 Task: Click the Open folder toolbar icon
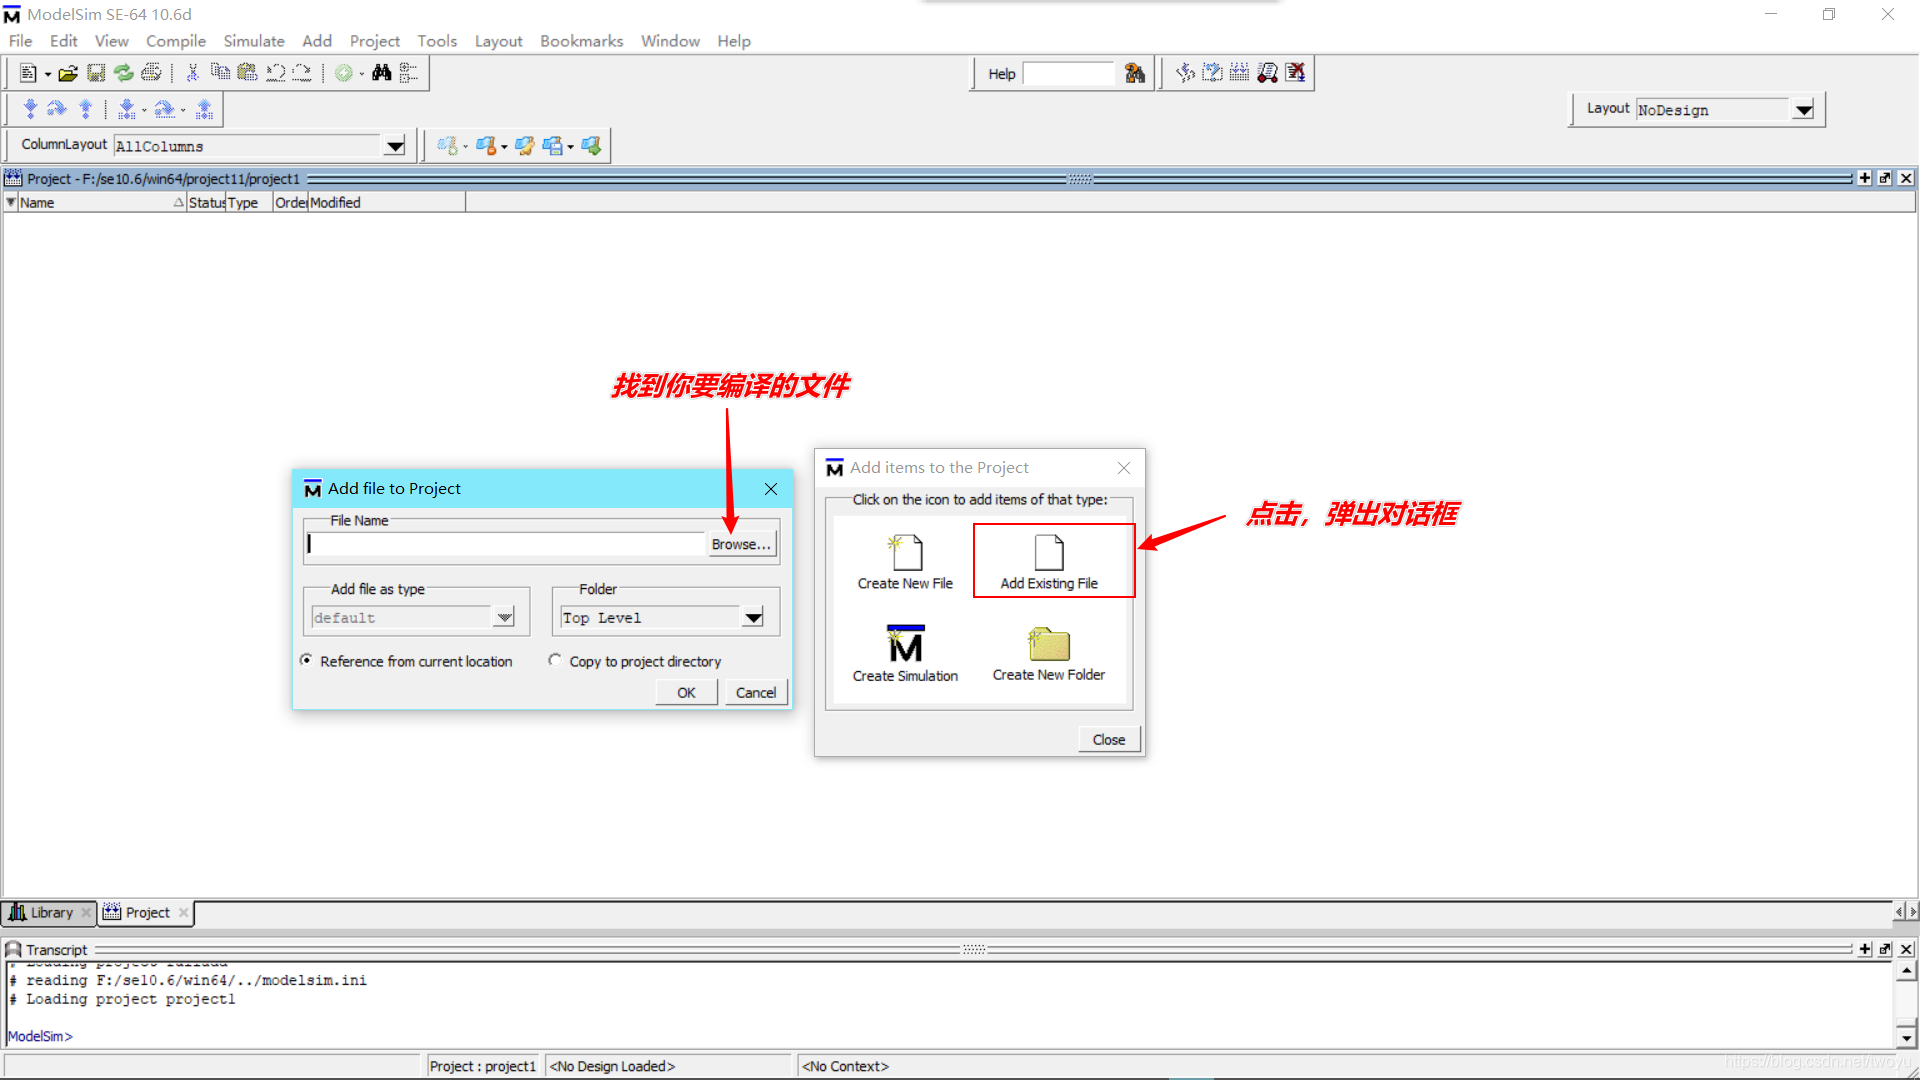coord(68,73)
